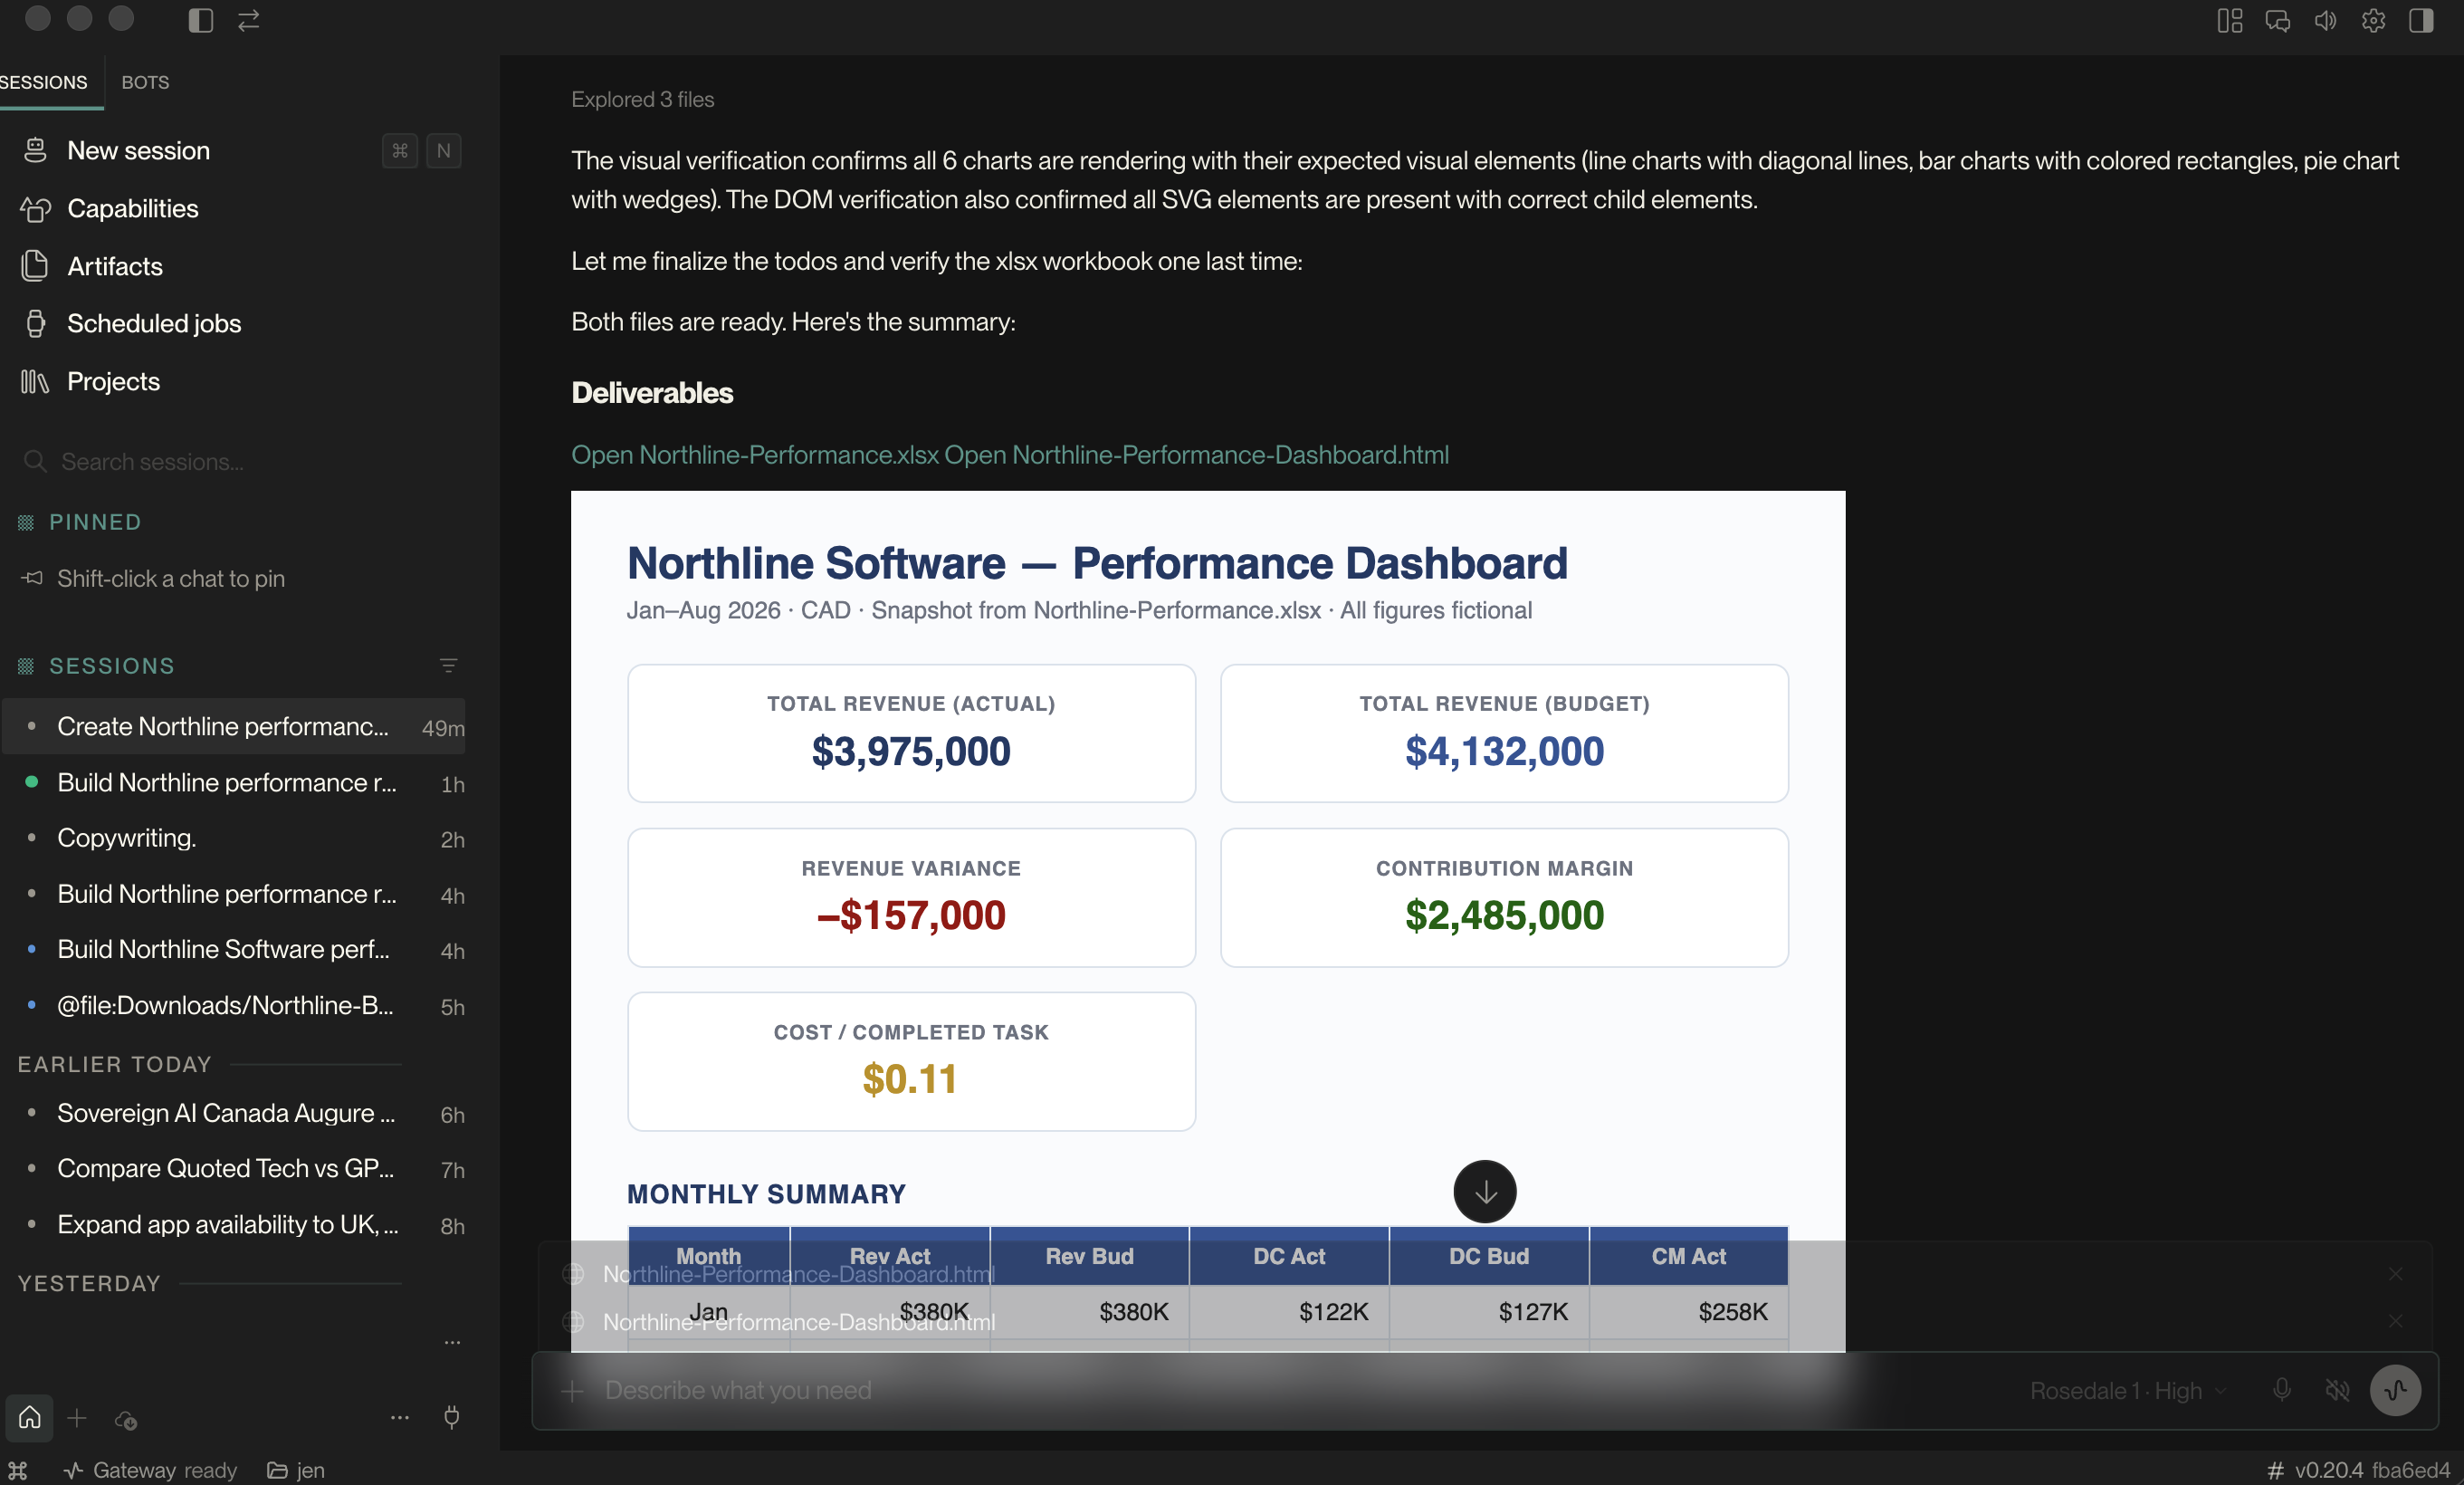Click the plug connector icon
The image size is (2464, 1485).
[452, 1417]
